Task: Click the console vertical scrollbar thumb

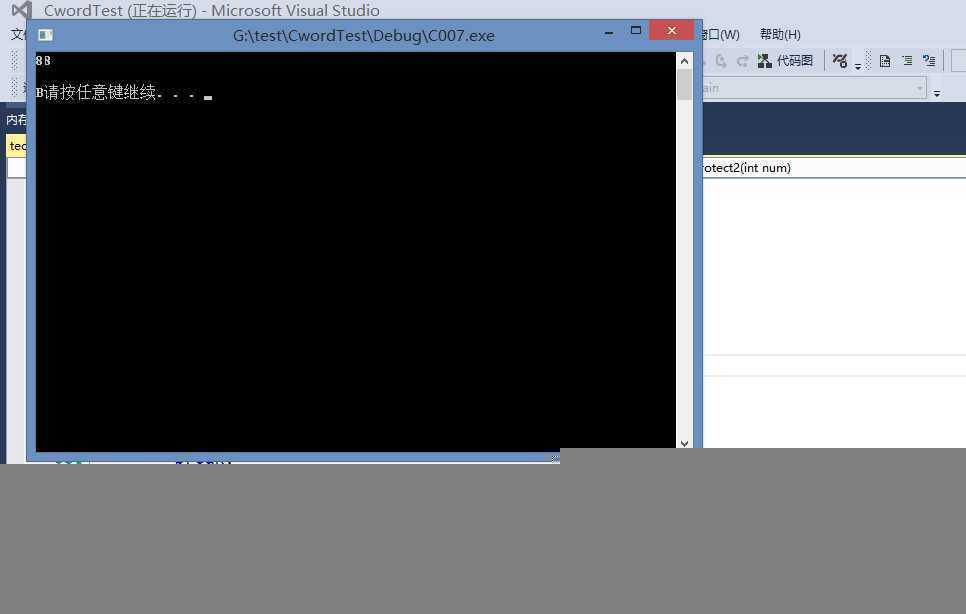Action: (x=684, y=84)
